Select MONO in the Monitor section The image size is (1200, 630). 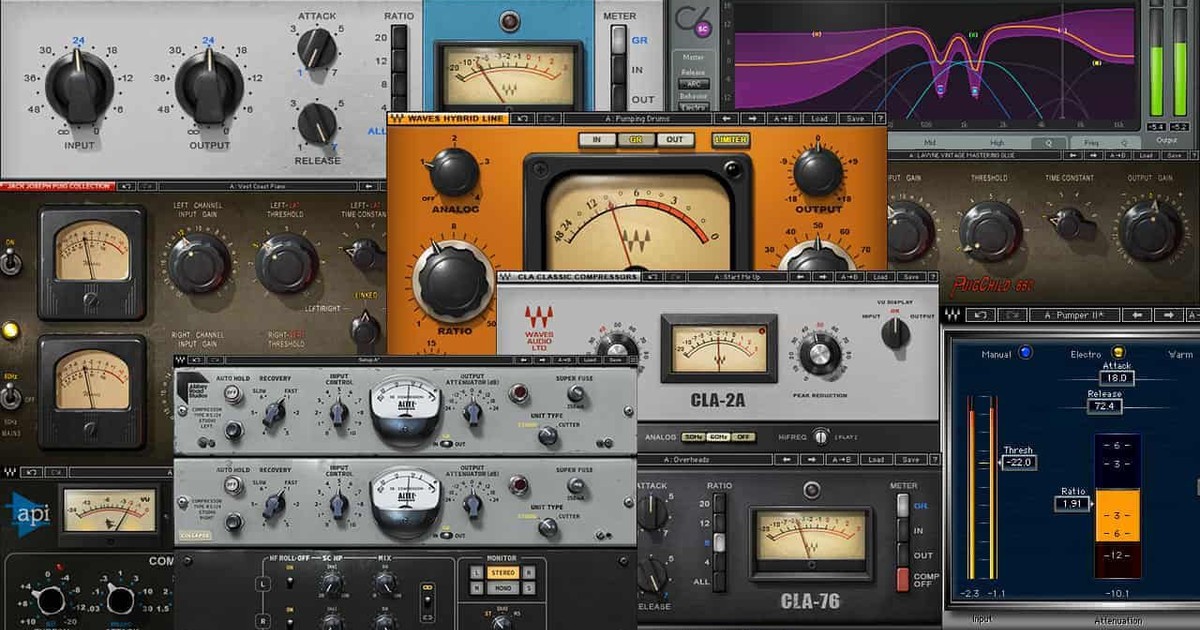click(x=503, y=588)
